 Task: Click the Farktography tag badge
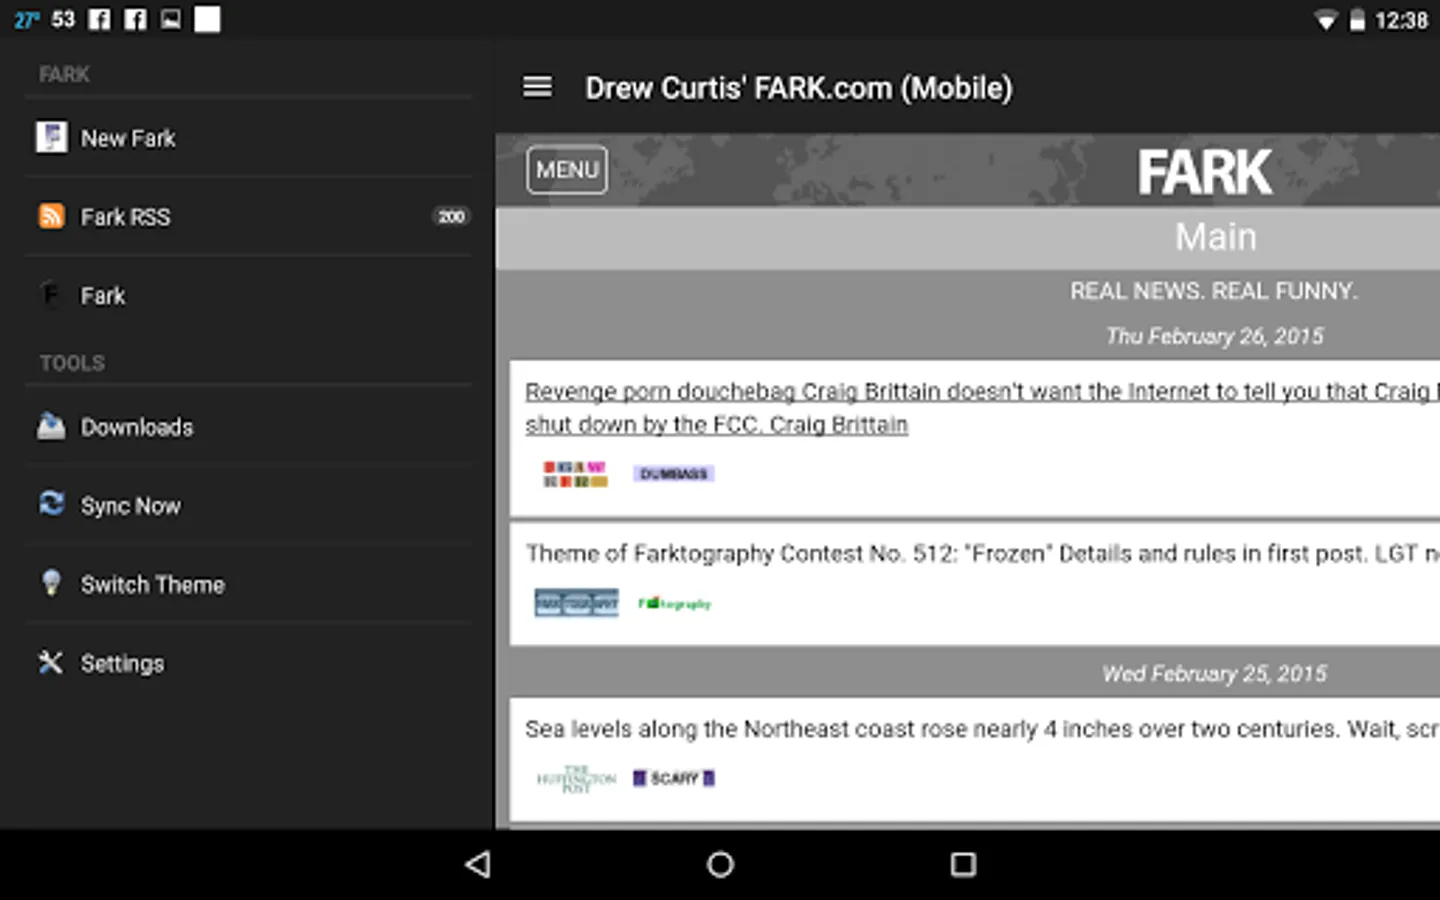click(x=675, y=603)
